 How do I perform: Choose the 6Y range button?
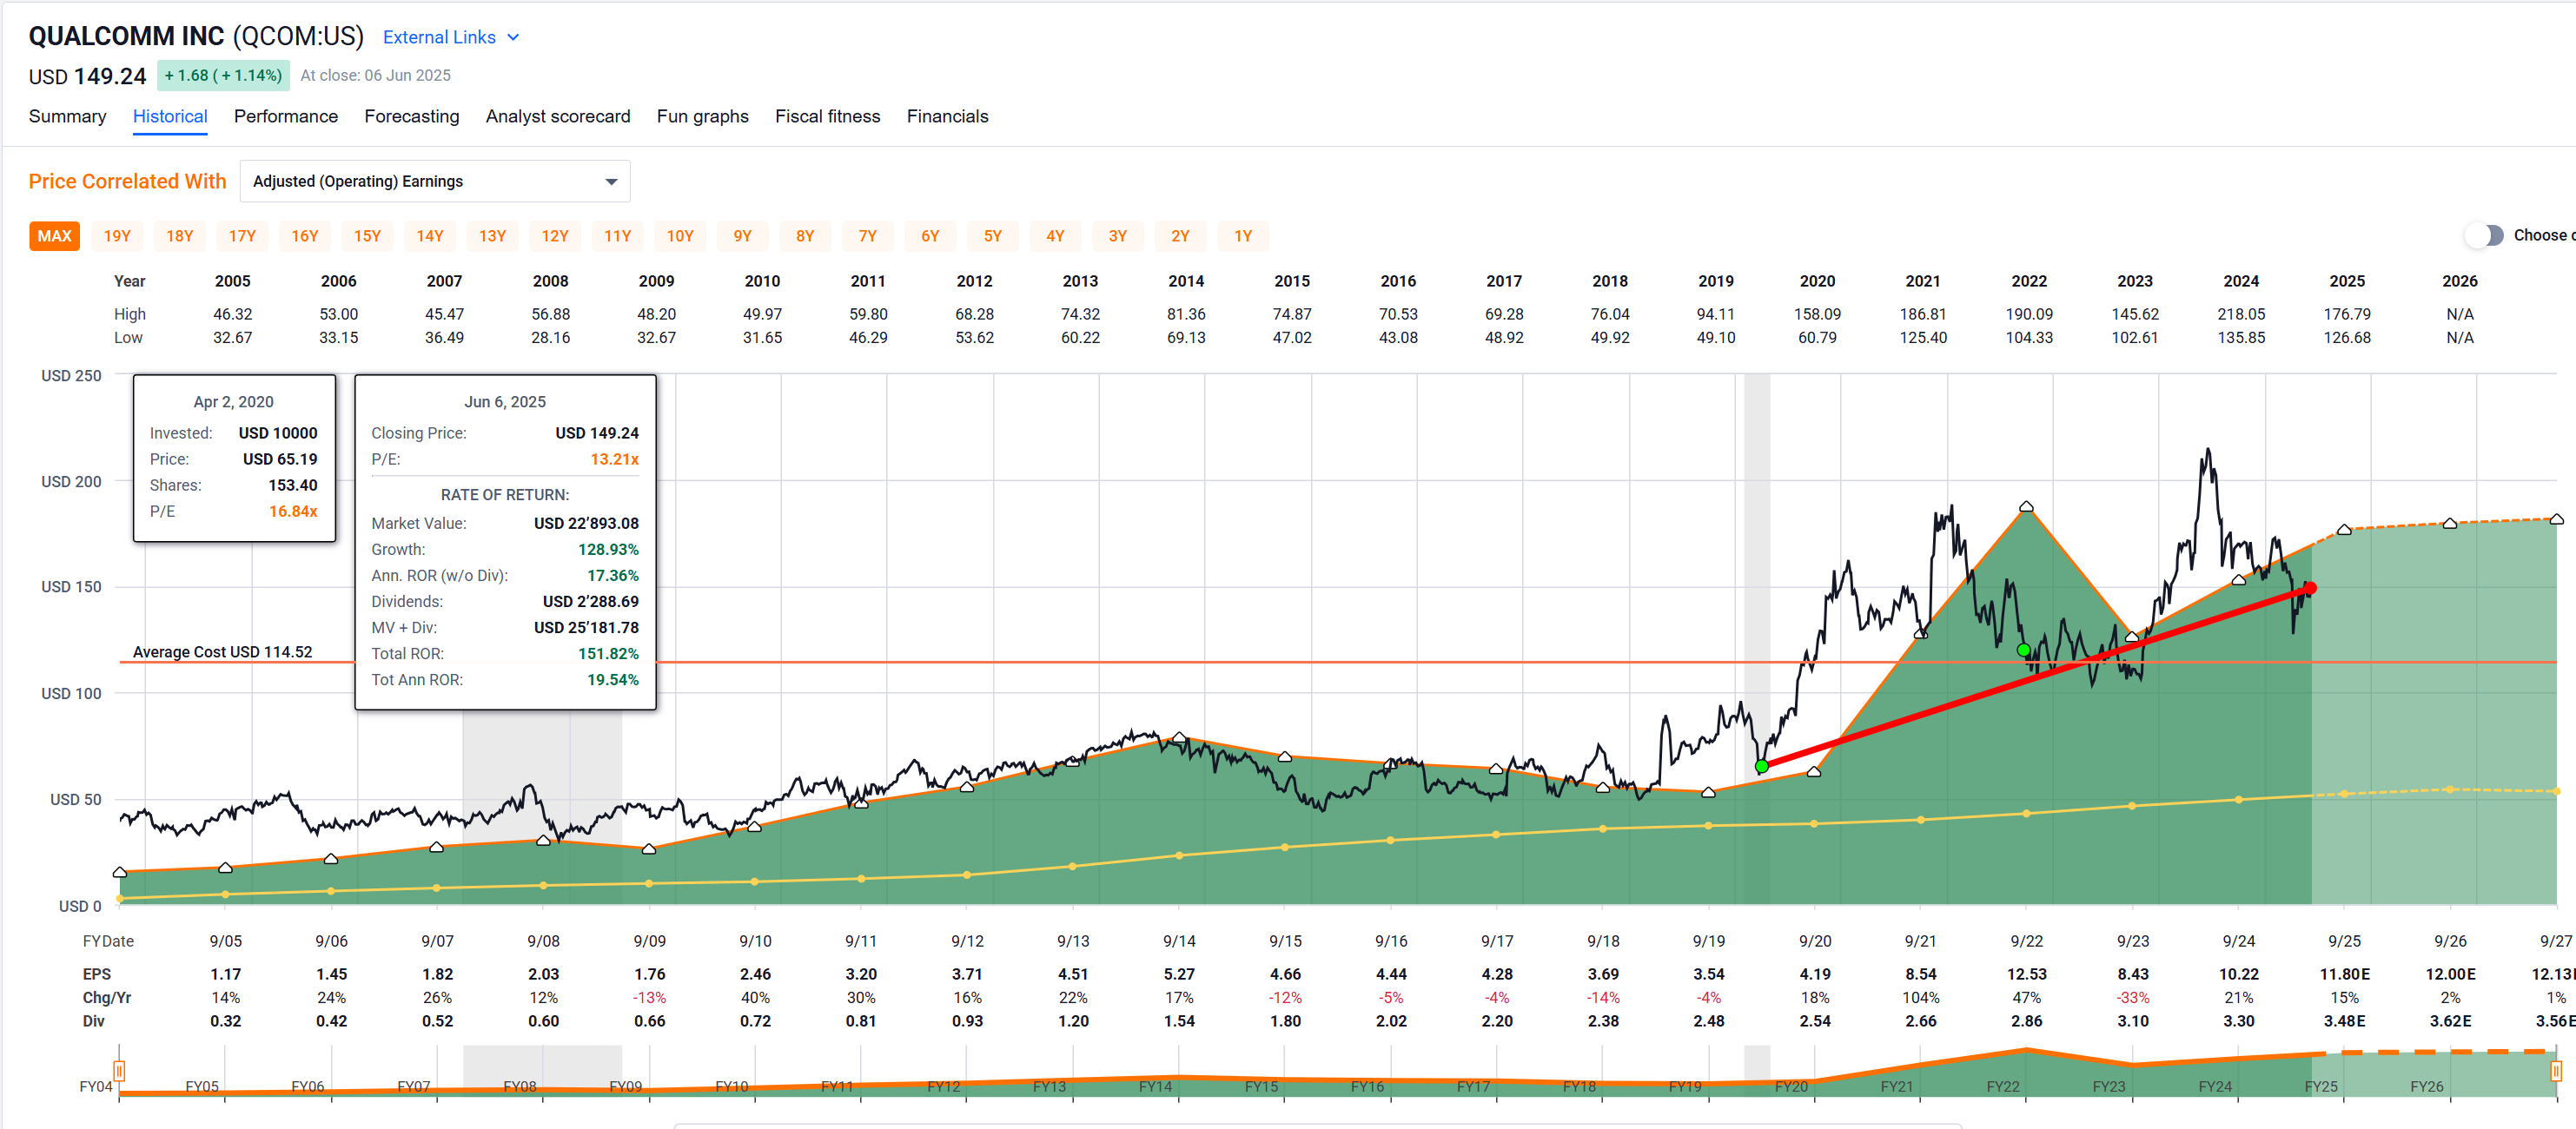point(930,236)
